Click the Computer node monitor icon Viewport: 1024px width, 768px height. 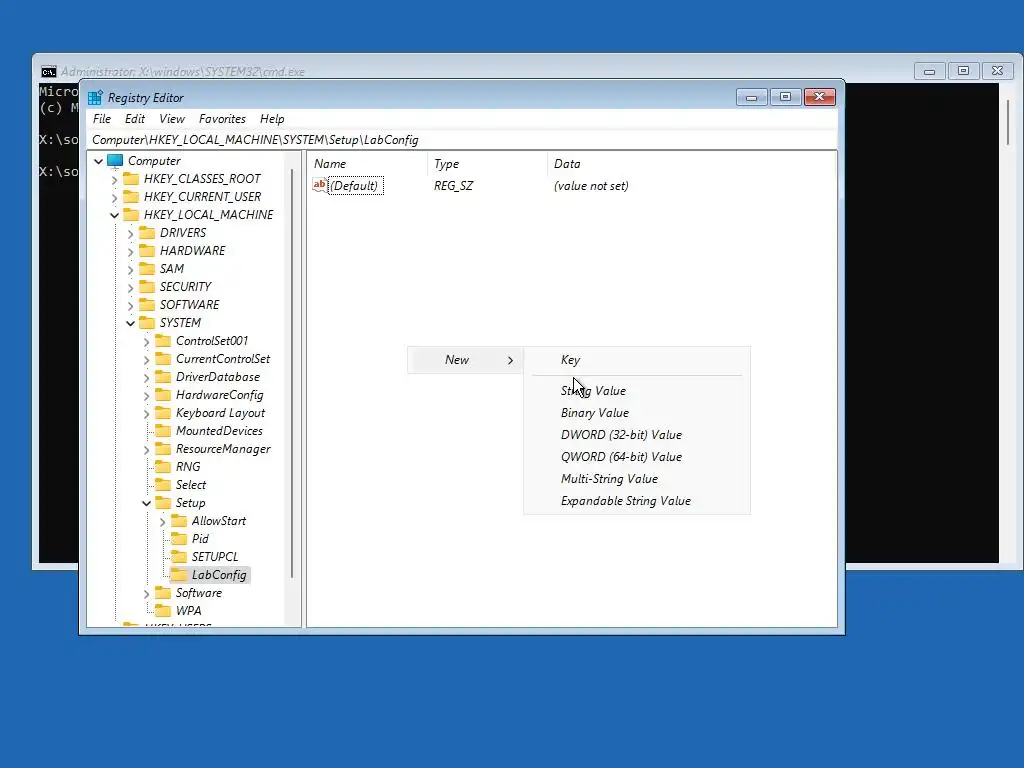[115, 161]
